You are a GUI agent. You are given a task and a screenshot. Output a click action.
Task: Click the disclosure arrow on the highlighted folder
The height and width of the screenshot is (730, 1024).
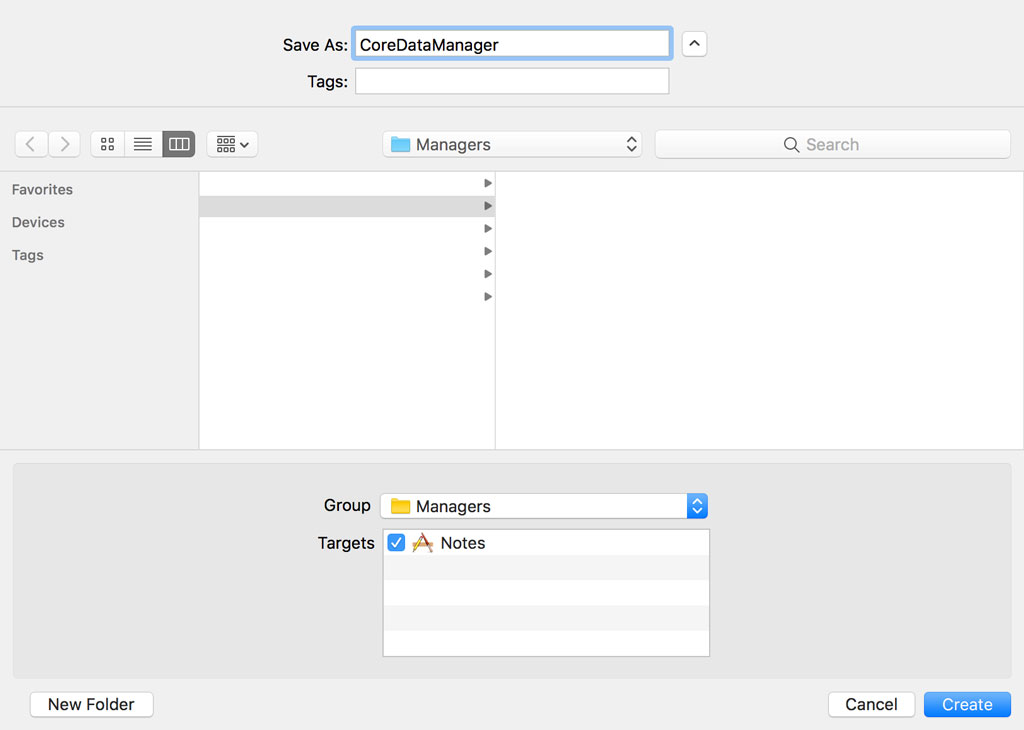pos(487,206)
